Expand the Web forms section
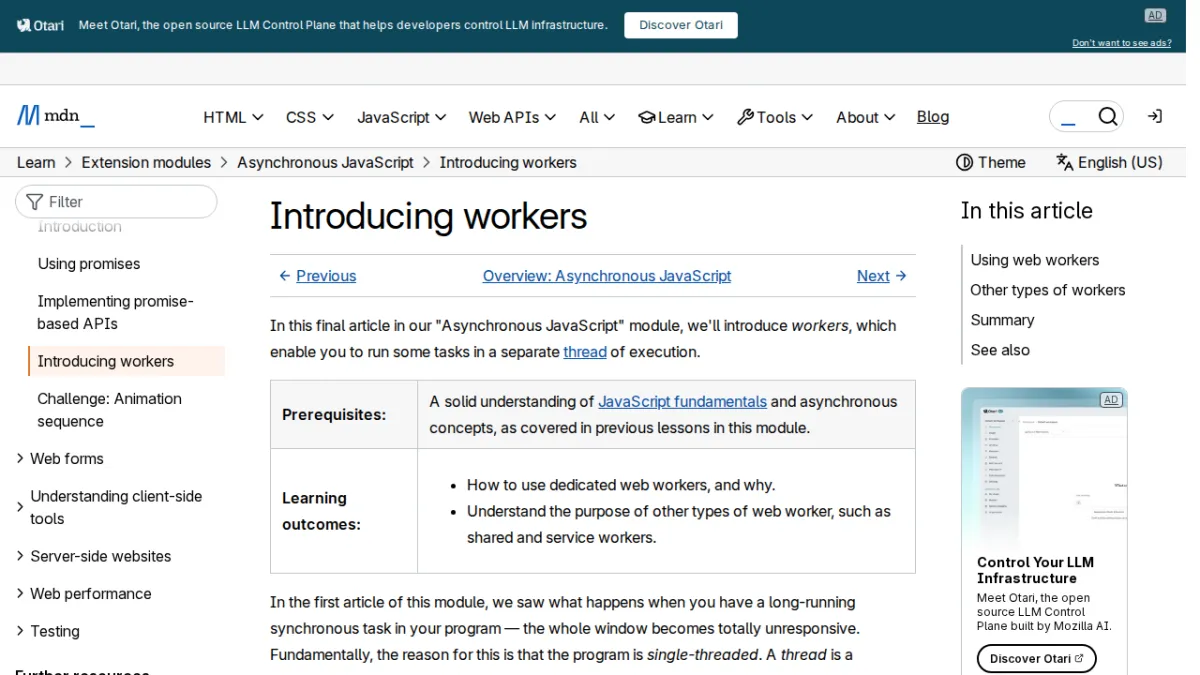The height and width of the screenshot is (675, 1200). (x=60, y=458)
